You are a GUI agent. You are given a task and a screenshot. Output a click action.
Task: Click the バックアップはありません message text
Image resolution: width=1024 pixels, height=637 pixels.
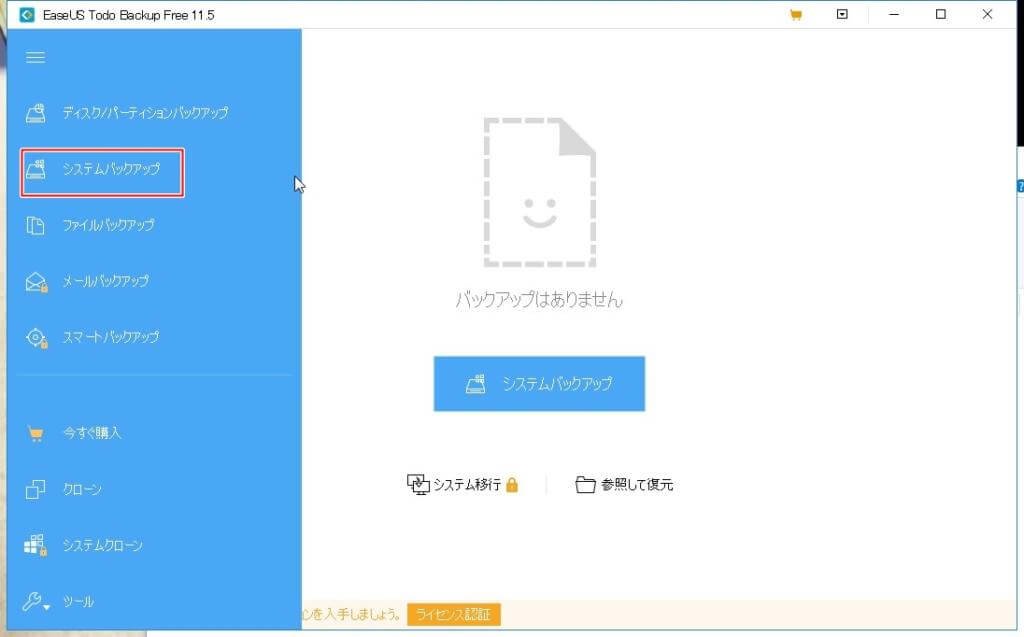tap(539, 300)
